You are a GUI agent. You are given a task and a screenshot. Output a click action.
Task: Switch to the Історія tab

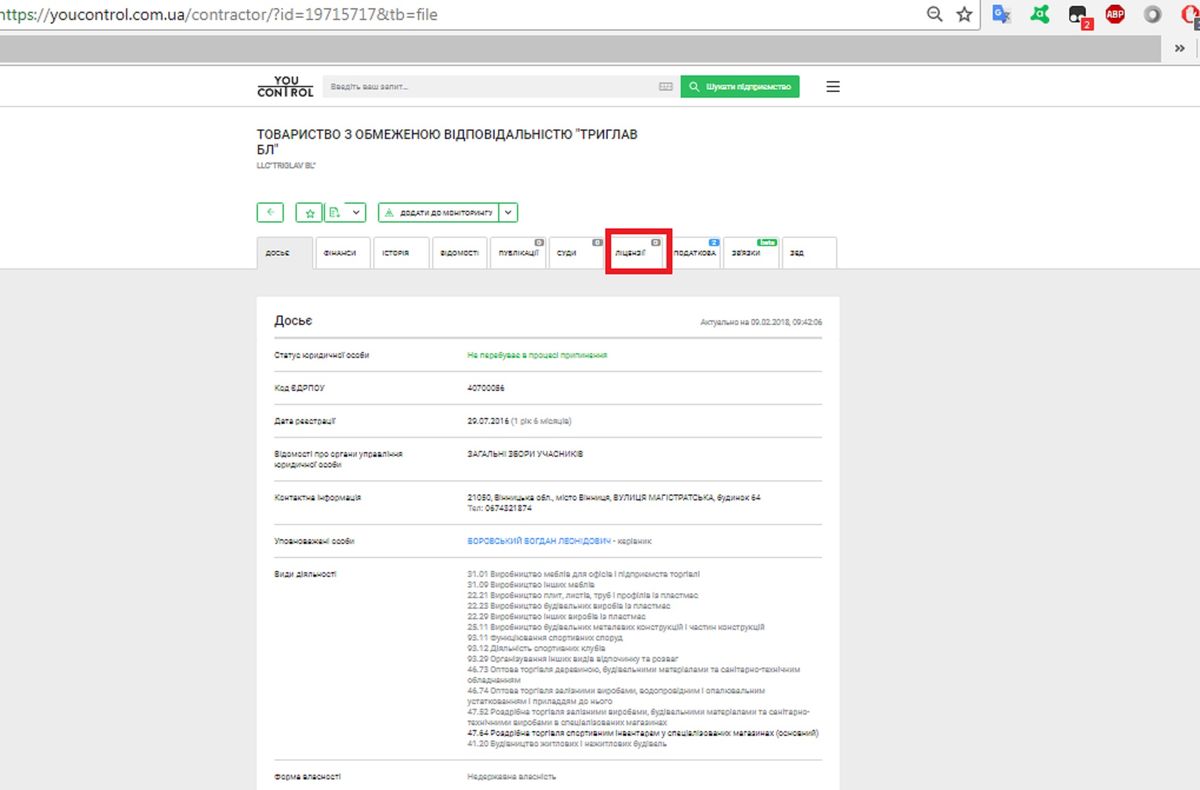coord(402,253)
